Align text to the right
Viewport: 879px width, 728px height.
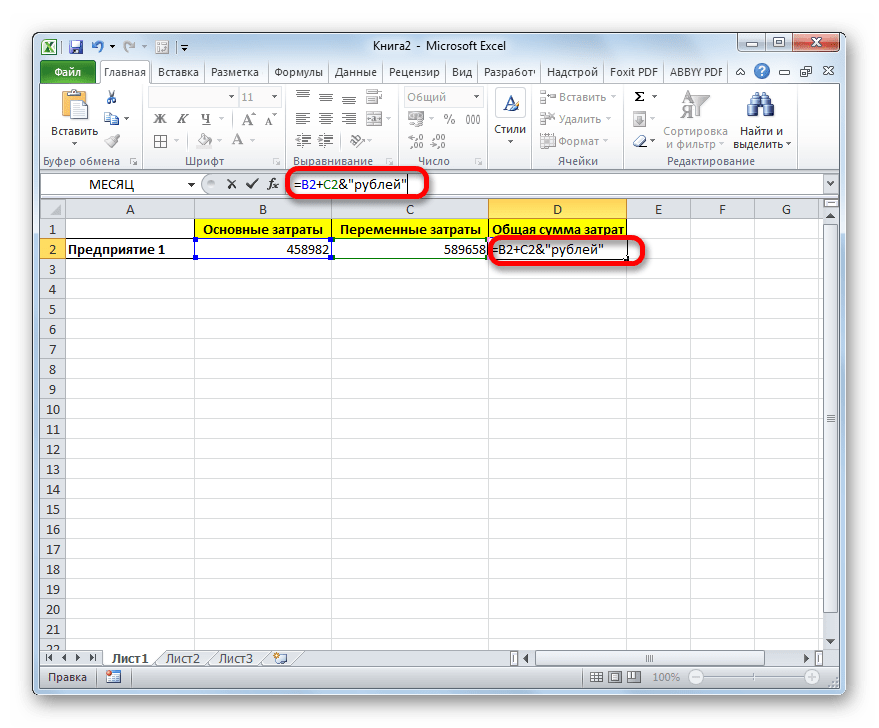[x=349, y=119]
